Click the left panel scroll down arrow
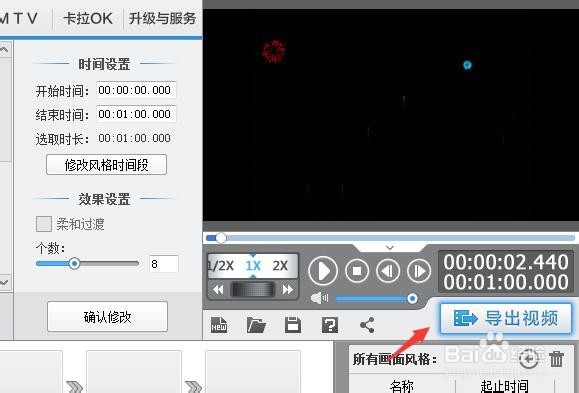The width and height of the screenshot is (579, 393). [x=4, y=283]
